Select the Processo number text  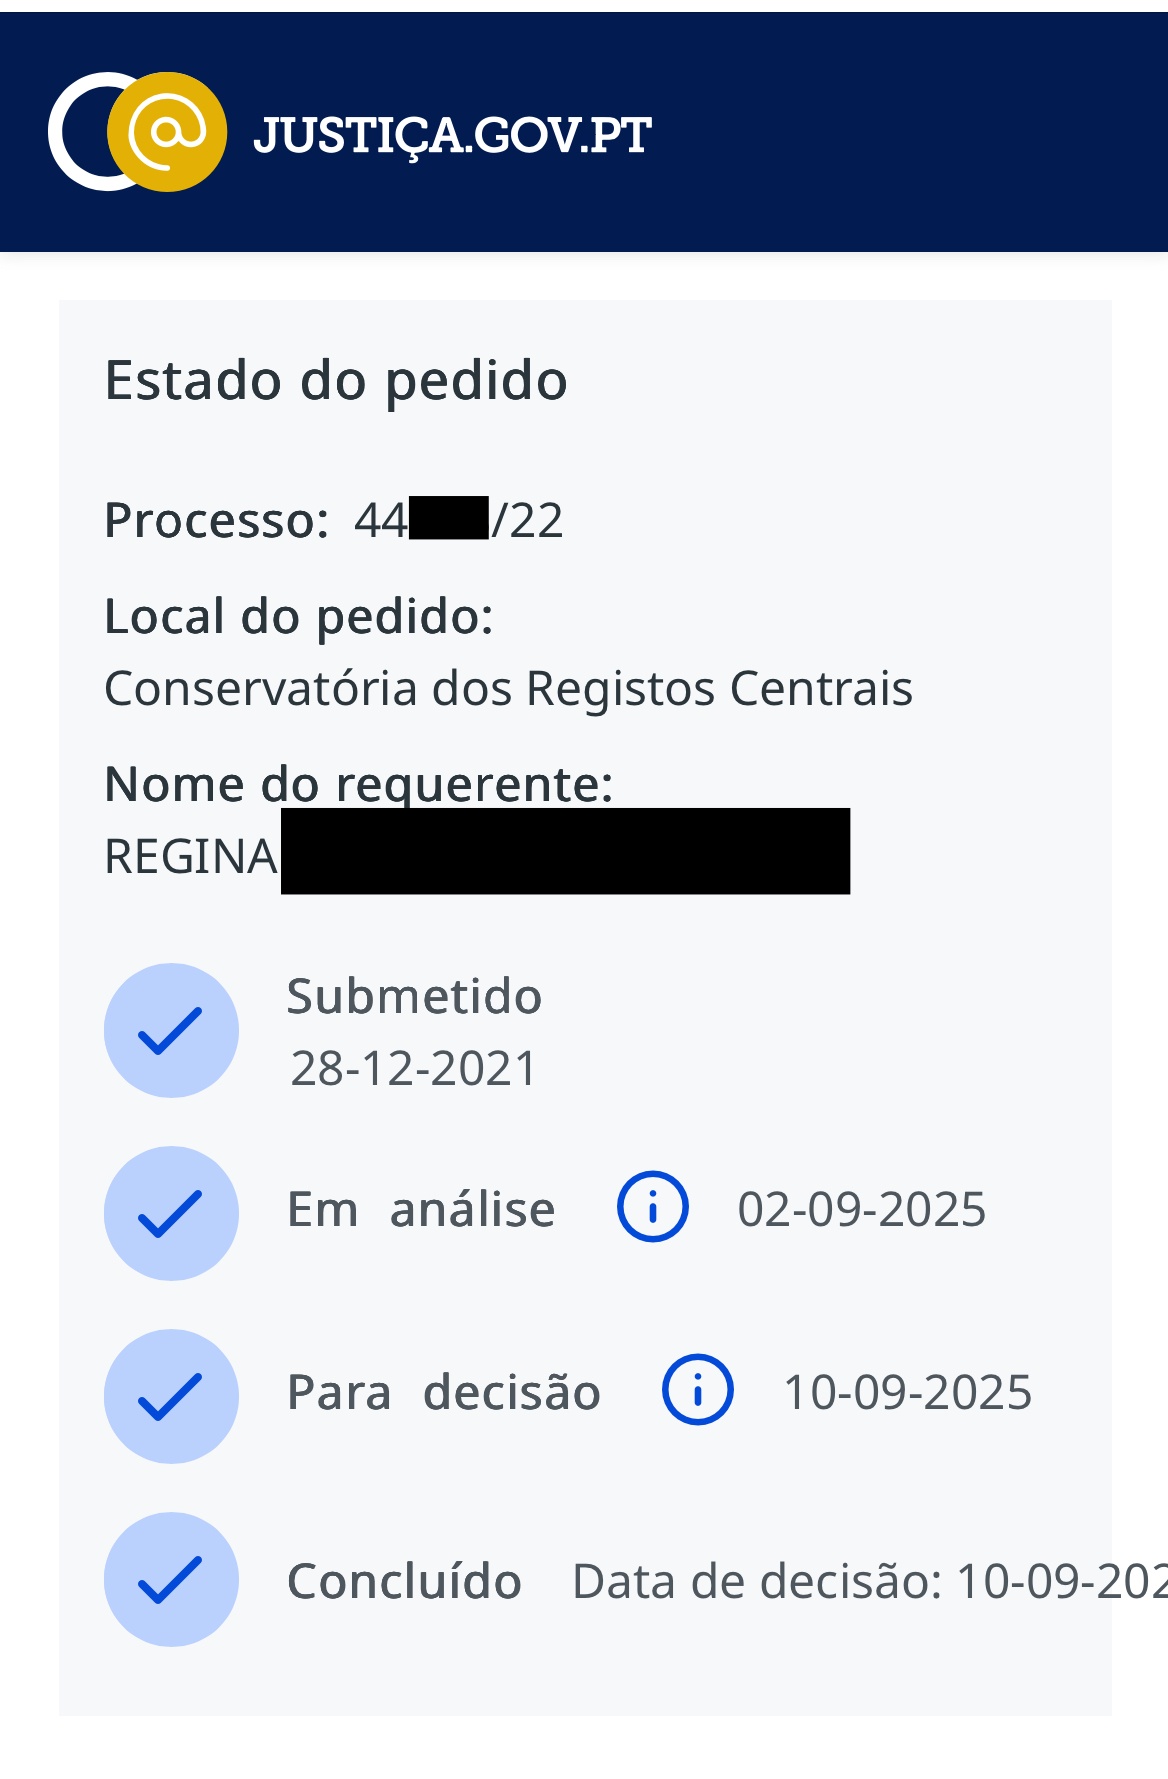point(458,520)
